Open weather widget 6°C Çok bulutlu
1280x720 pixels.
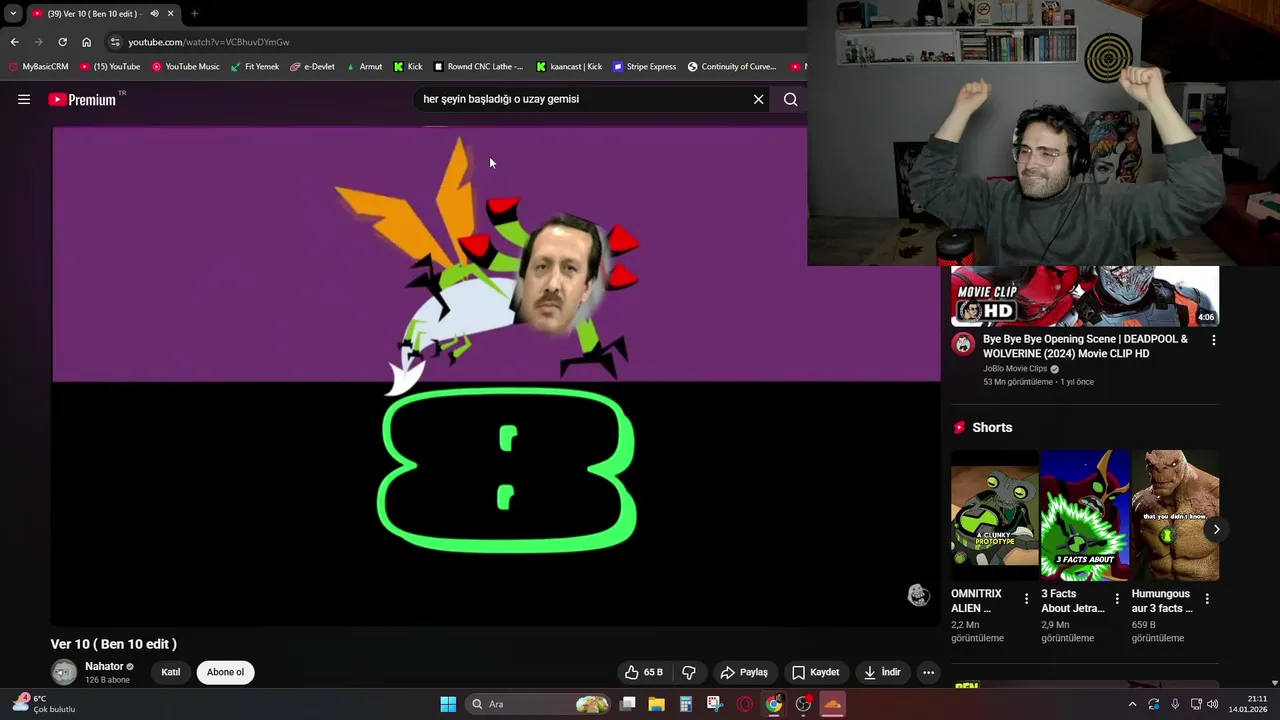point(45,704)
